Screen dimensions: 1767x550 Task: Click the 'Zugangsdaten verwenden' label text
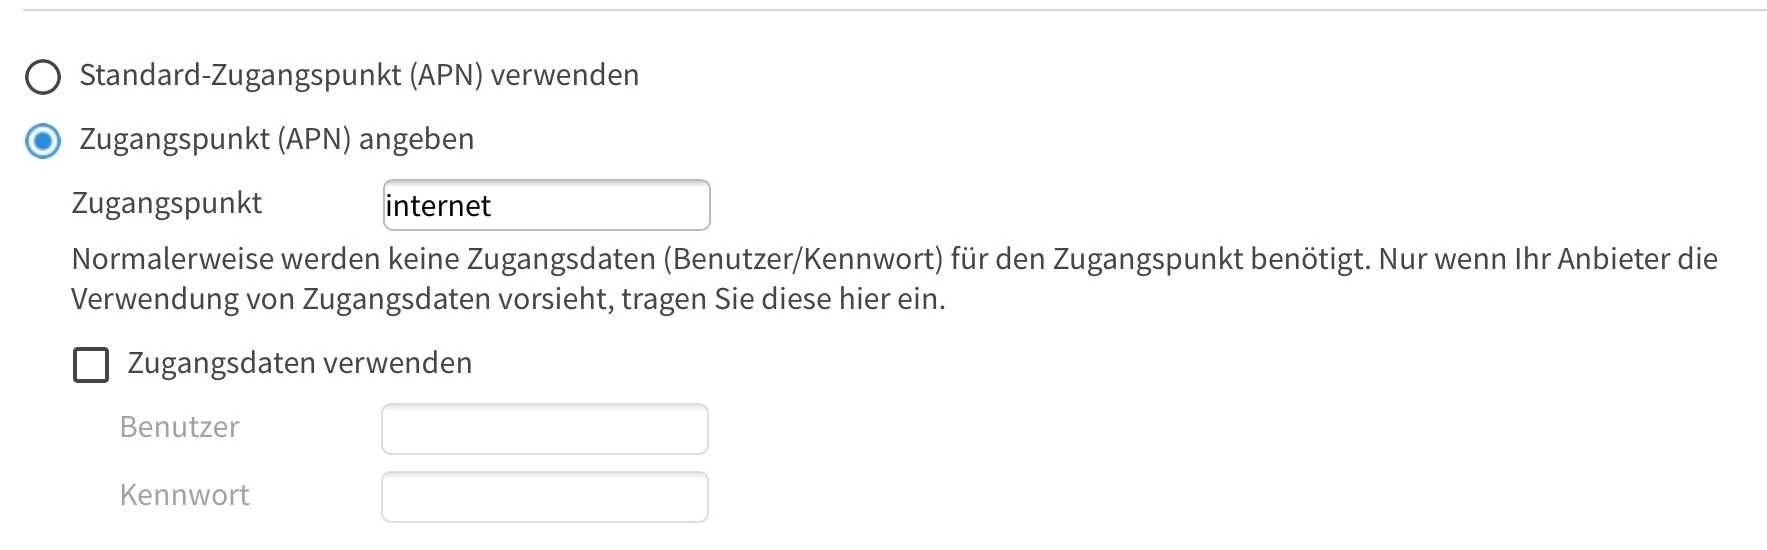tap(299, 364)
